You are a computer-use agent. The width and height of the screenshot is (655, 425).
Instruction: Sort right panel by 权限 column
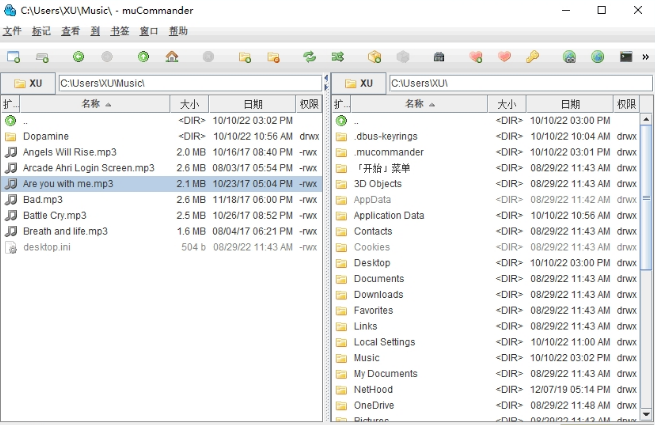click(x=626, y=104)
